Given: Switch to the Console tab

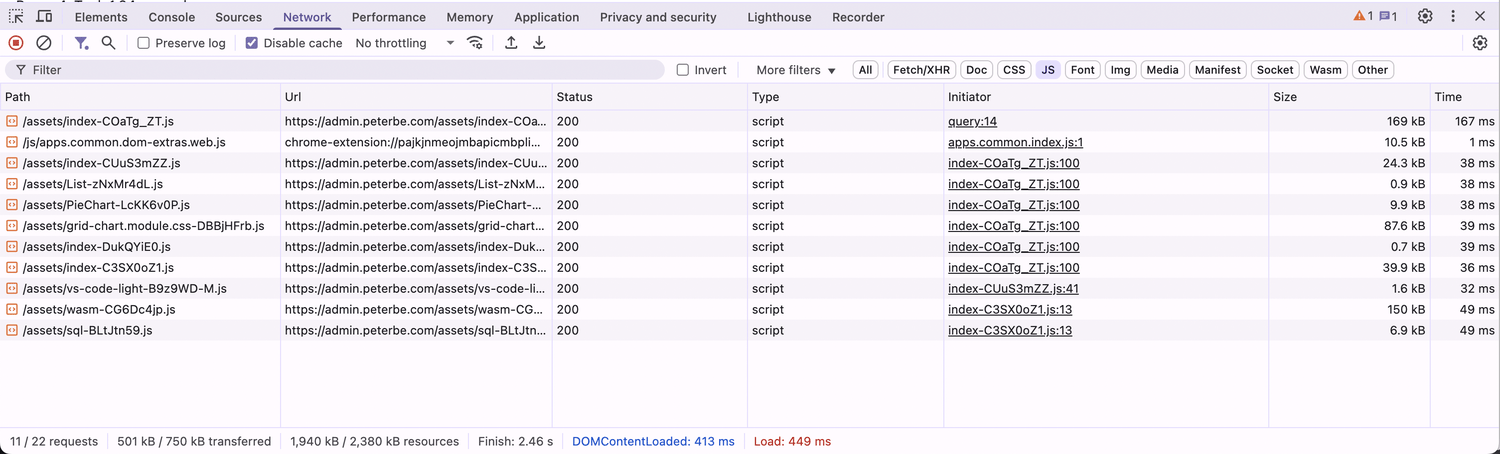Looking at the screenshot, I should 172,17.
